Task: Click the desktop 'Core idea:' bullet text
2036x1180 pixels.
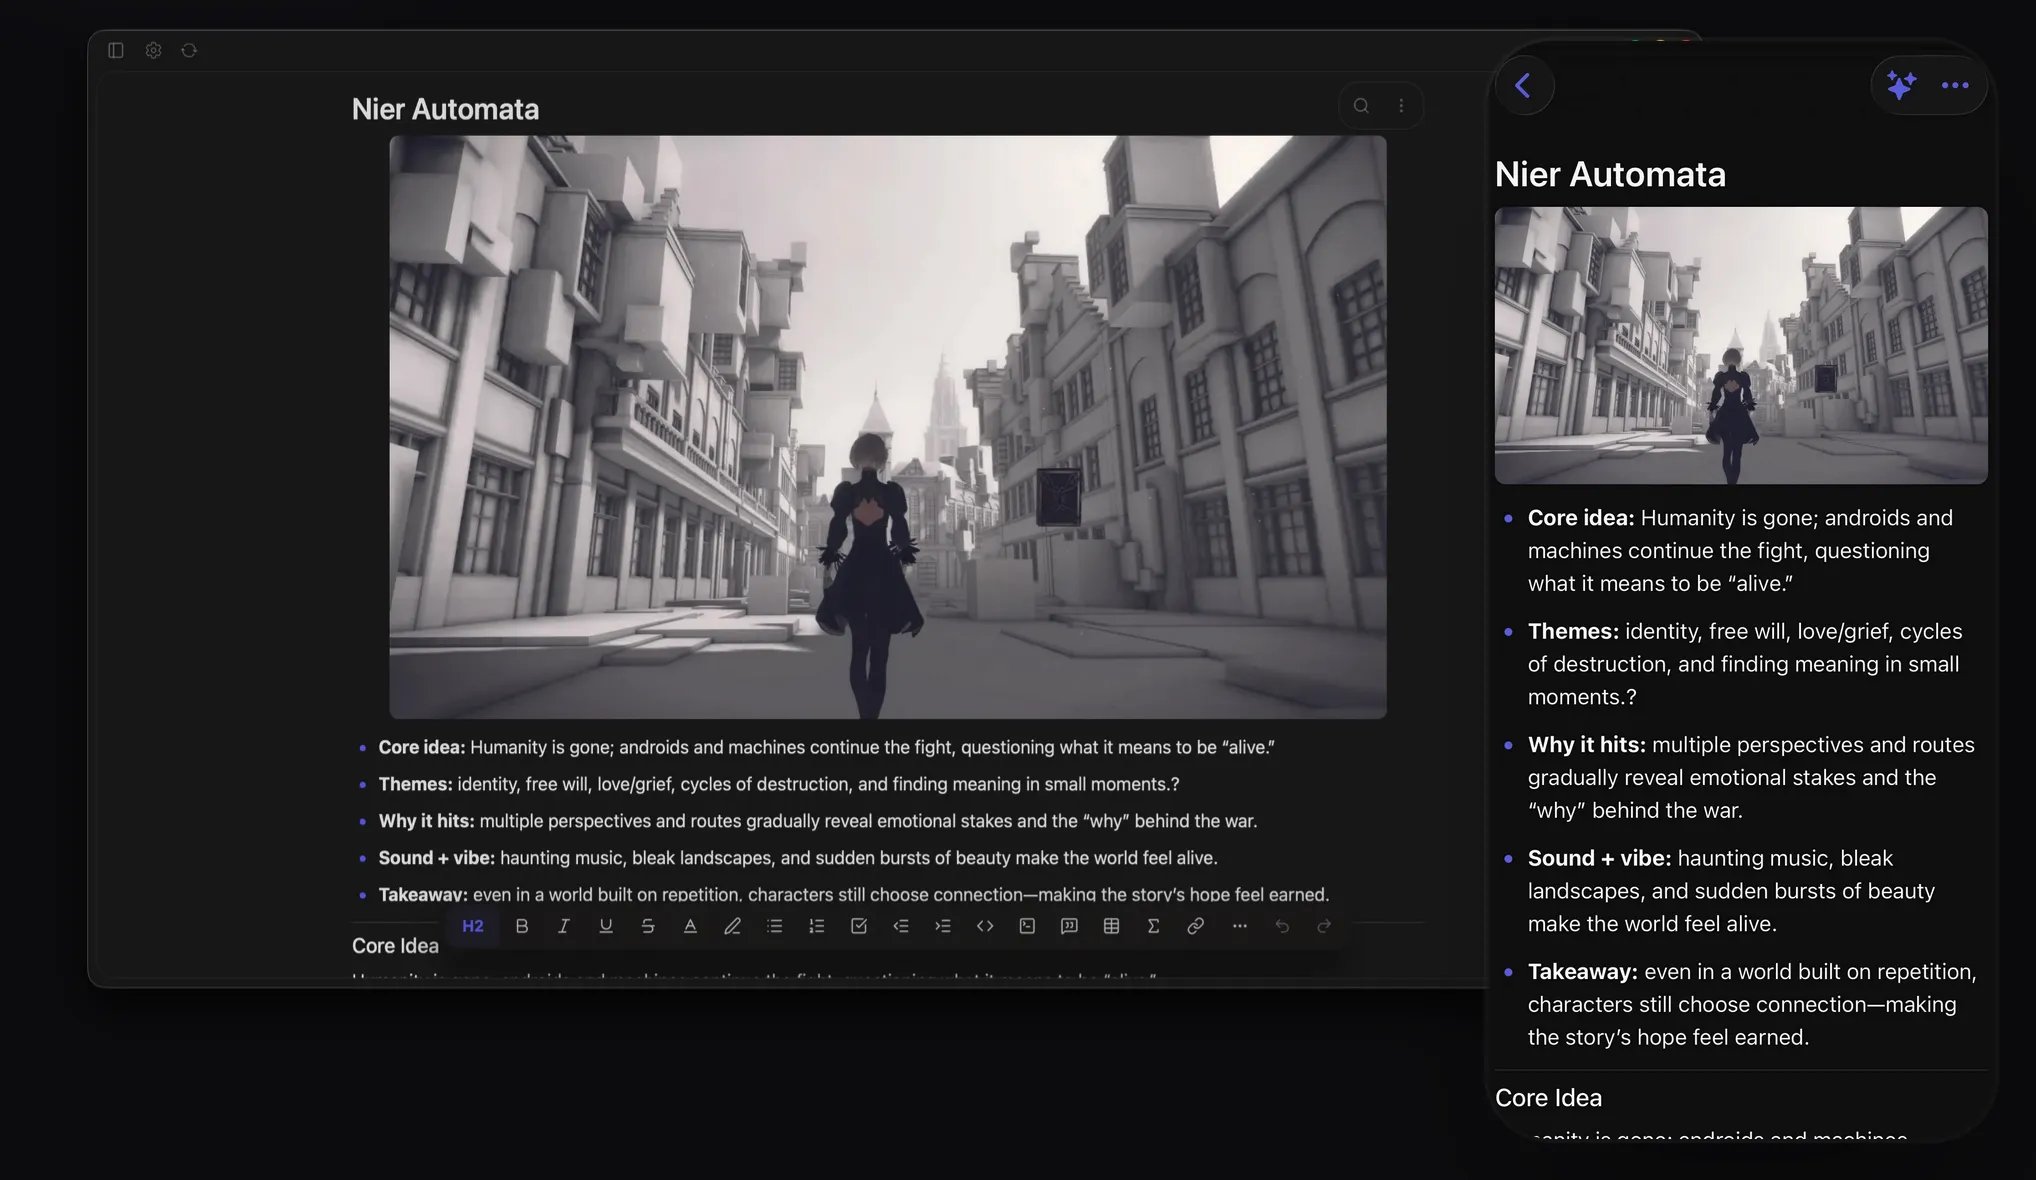Action: [826, 747]
